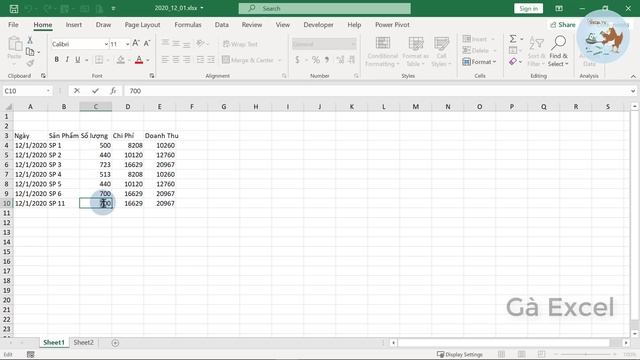Image resolution: width=640 pixels, height=360 pixels.
Task: Confirm entry with formula bar checkmark
Action: pyautogui.click(x=95, y=91)
